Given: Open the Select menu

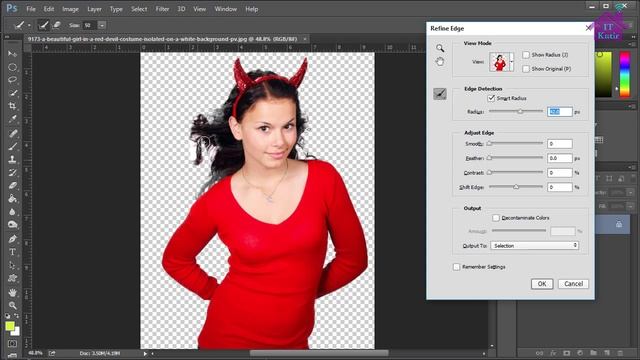Looking at the screenshot, I should point(139,9).
